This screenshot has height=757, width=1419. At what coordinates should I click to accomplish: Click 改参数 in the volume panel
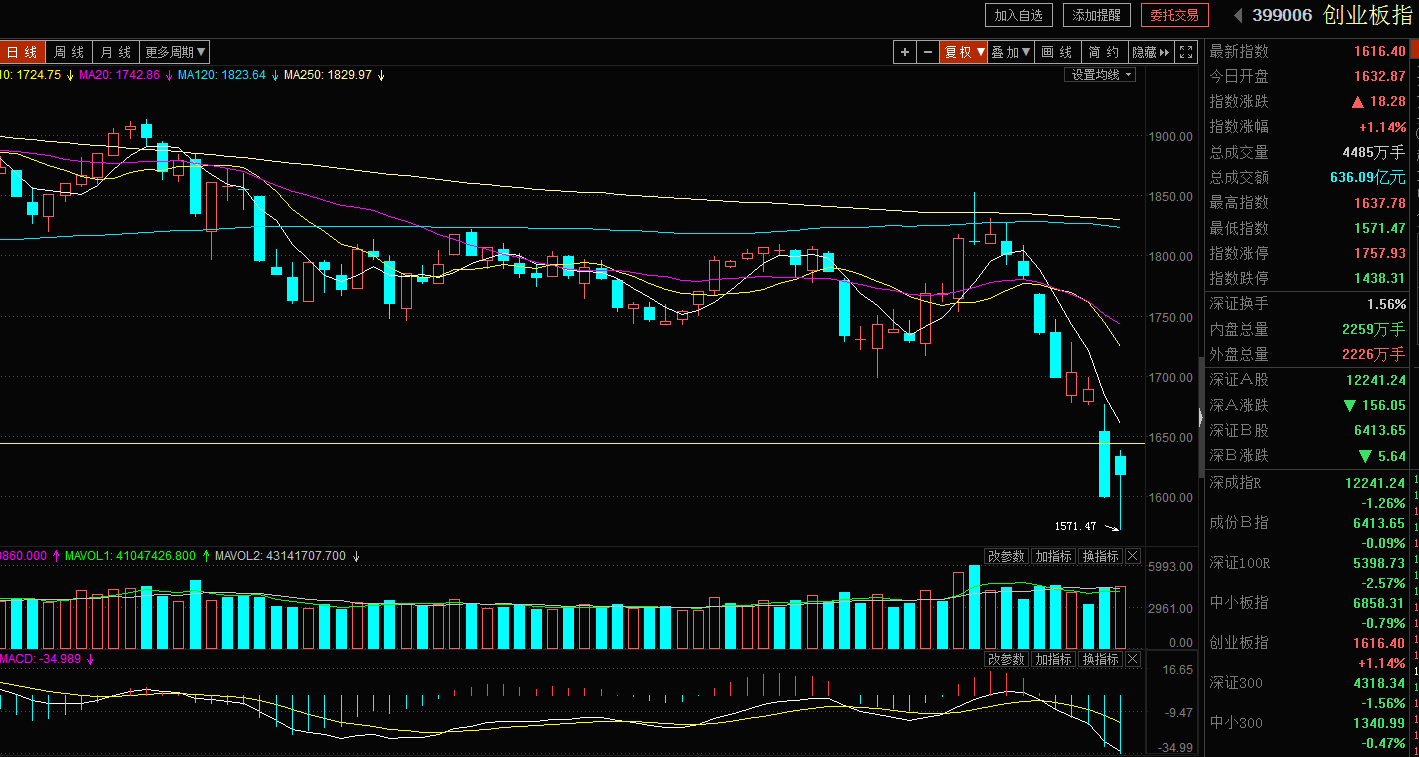[1006, 556]
